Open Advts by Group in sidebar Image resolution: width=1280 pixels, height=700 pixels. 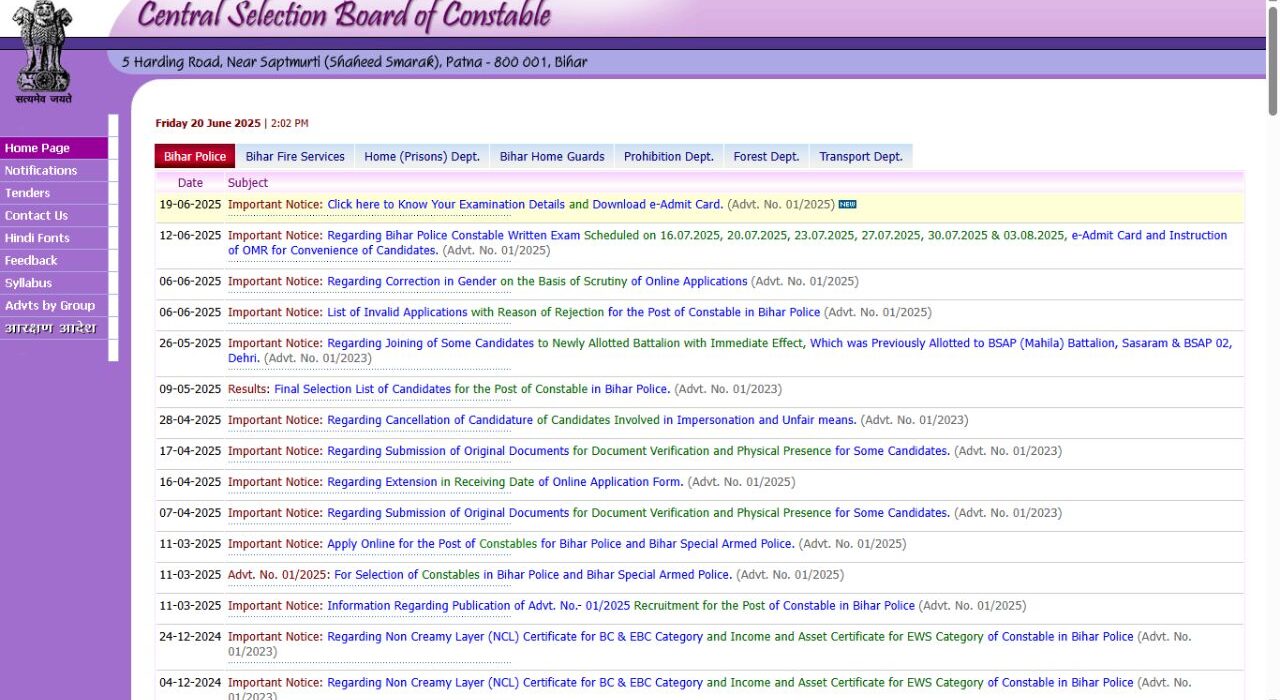tap(54, 306)
